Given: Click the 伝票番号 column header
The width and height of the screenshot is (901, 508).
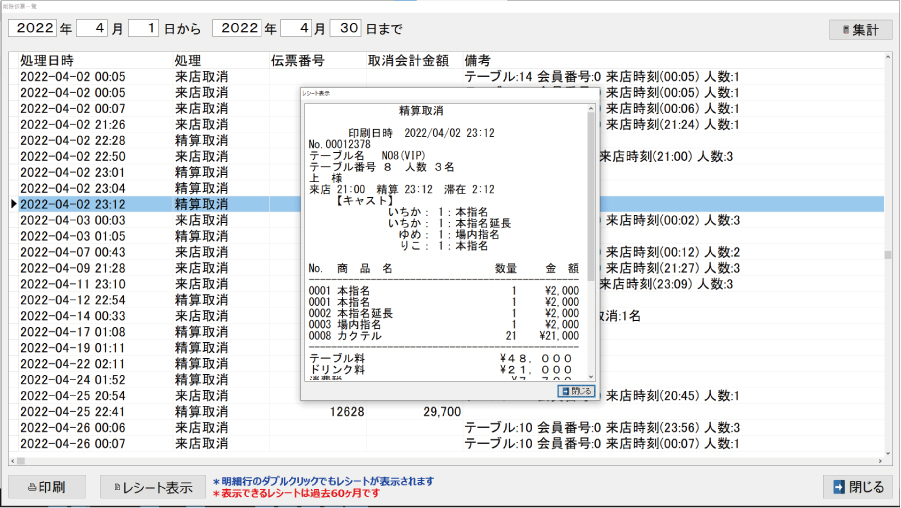Looking at the screenshot, I should [x=297, y=60].
